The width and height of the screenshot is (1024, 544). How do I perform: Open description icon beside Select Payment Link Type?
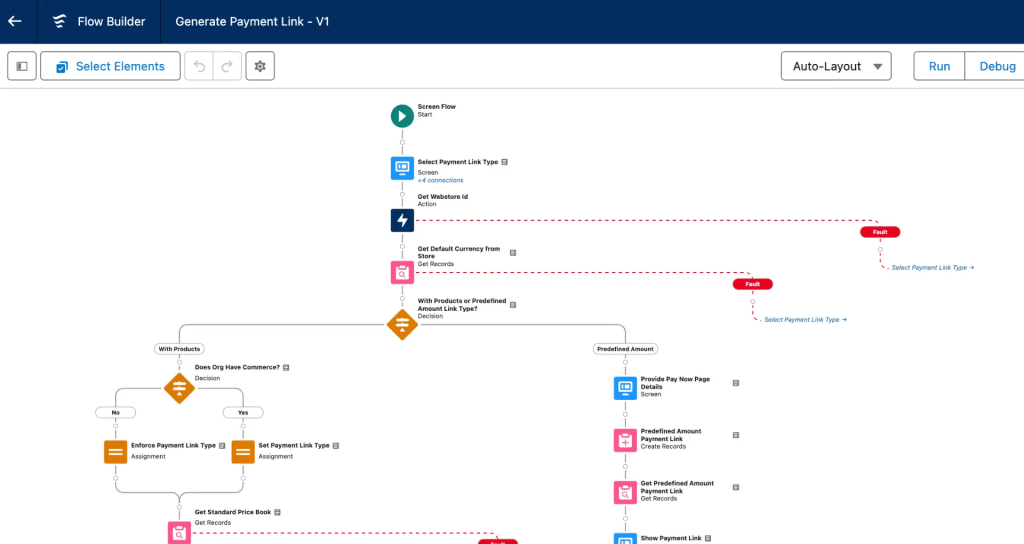click(x=504, y=162)
